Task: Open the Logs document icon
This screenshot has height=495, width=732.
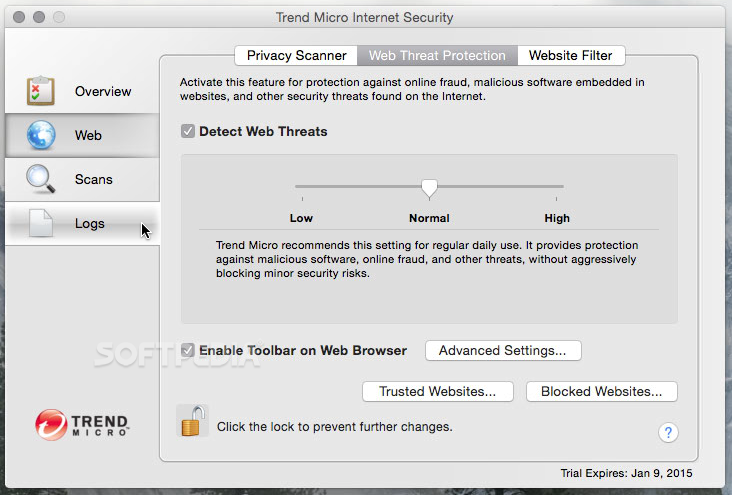Action: pos(41,223)
